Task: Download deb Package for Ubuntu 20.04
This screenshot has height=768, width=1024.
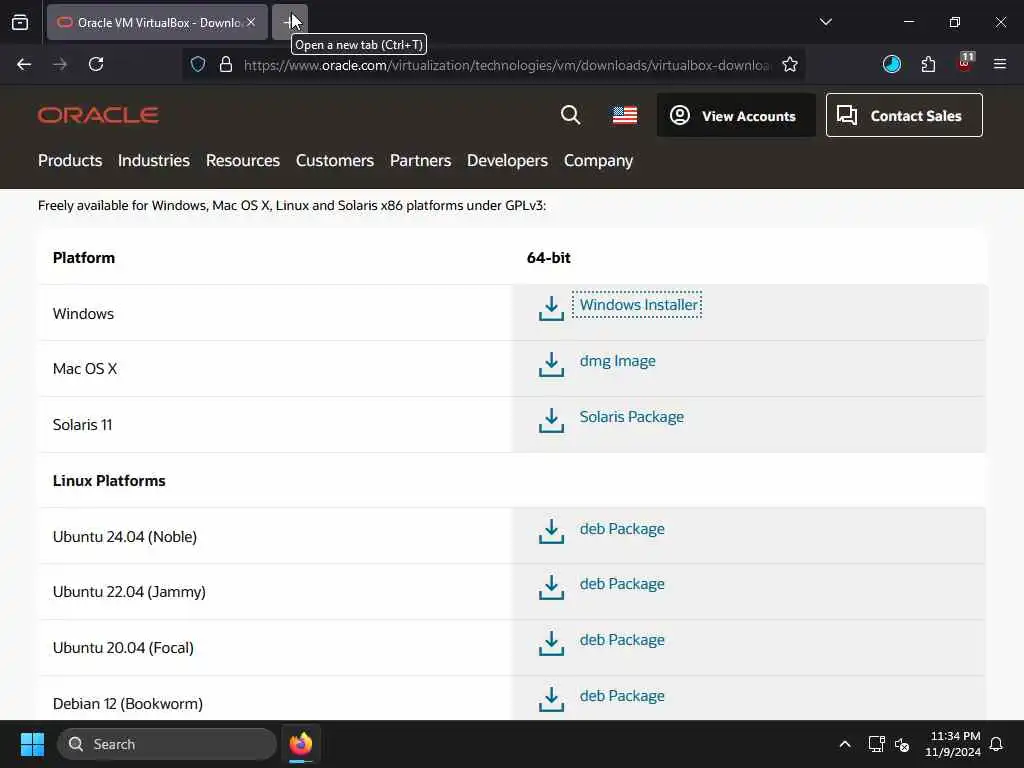Action: point(622,640)
